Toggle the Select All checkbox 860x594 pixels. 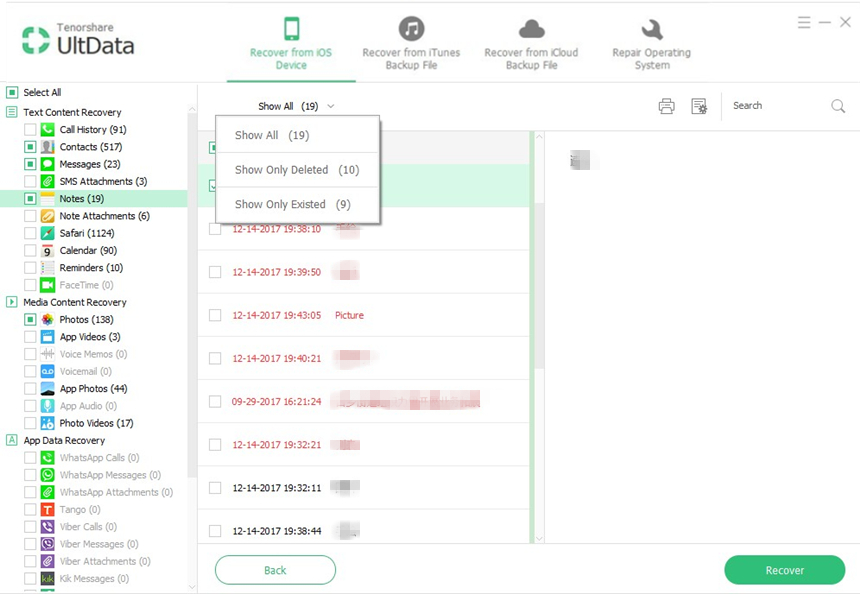tap(12, 92)
